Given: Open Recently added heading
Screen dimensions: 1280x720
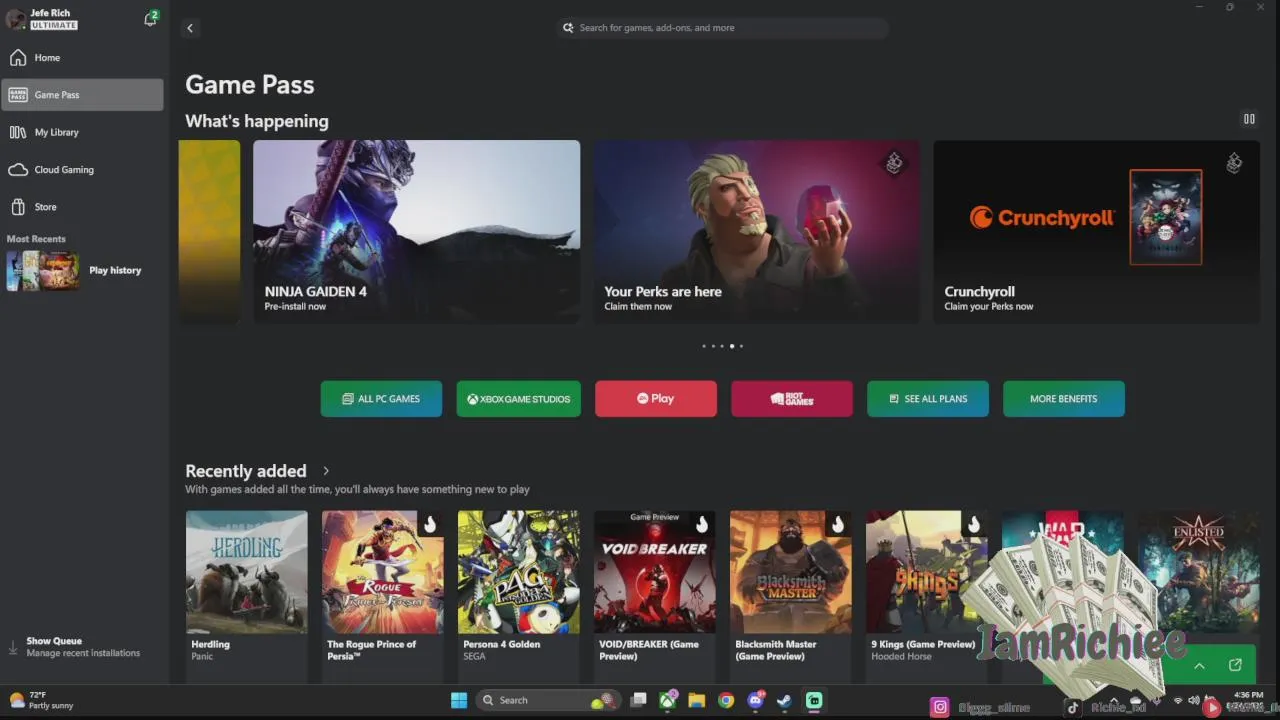Looking at the screenshot, I should pos(246,471).
